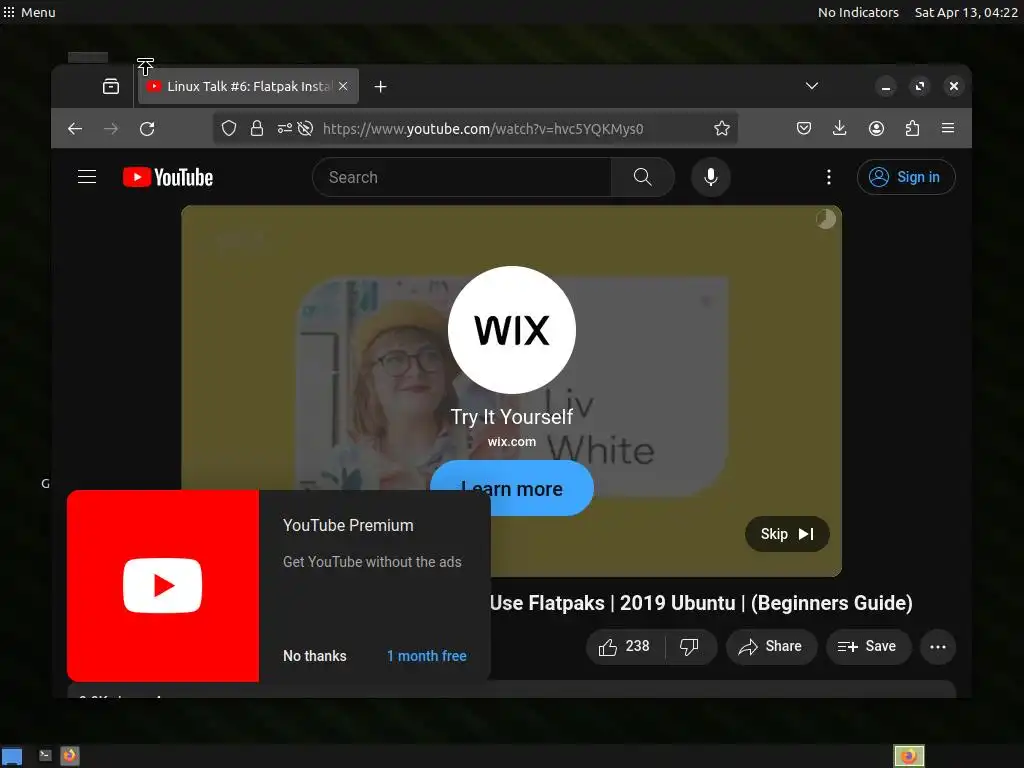
Task: Like the video with 238 likes
Action: pyautogui.click(x=624, y=647)
